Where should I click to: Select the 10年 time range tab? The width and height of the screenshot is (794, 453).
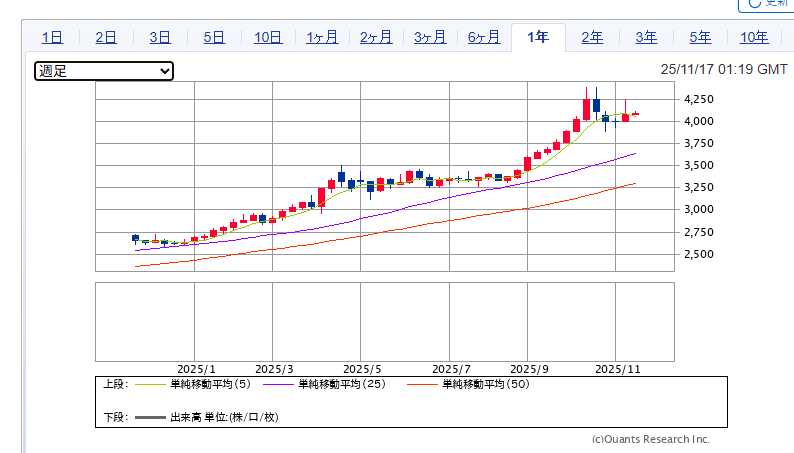click(754, 38)
